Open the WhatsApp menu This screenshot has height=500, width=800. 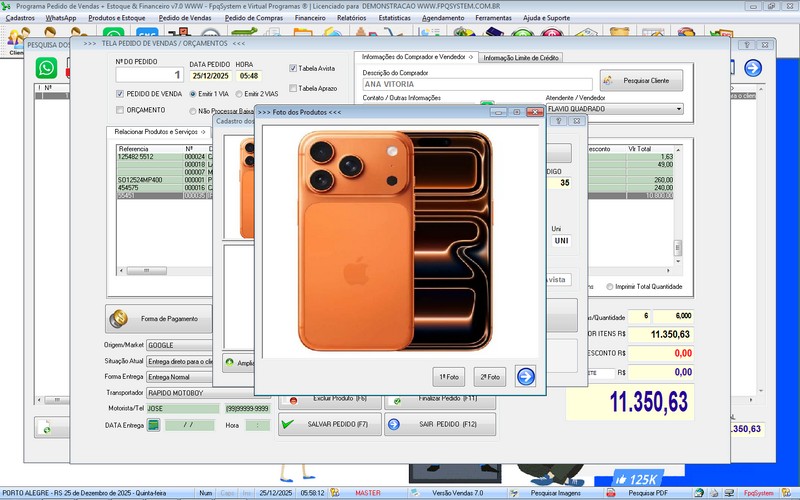(x=61, y=18)
